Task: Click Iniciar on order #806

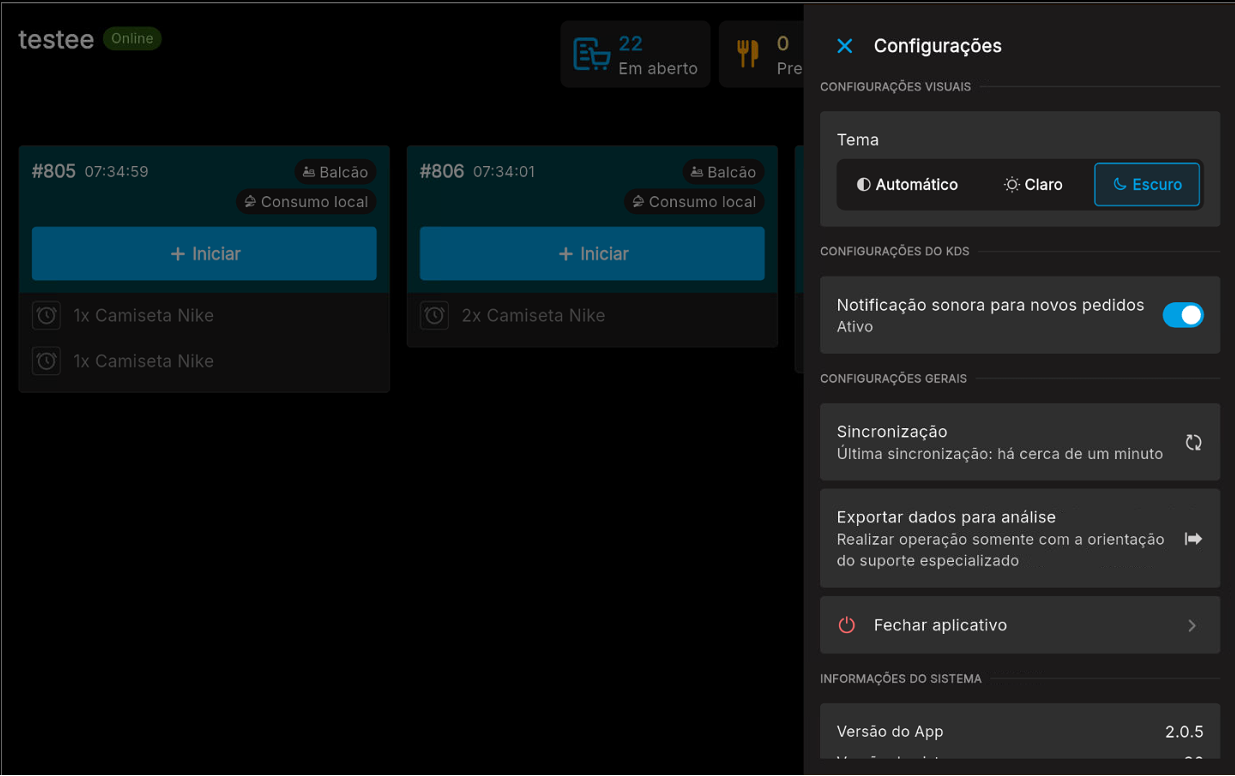Action: pos(592,254)
